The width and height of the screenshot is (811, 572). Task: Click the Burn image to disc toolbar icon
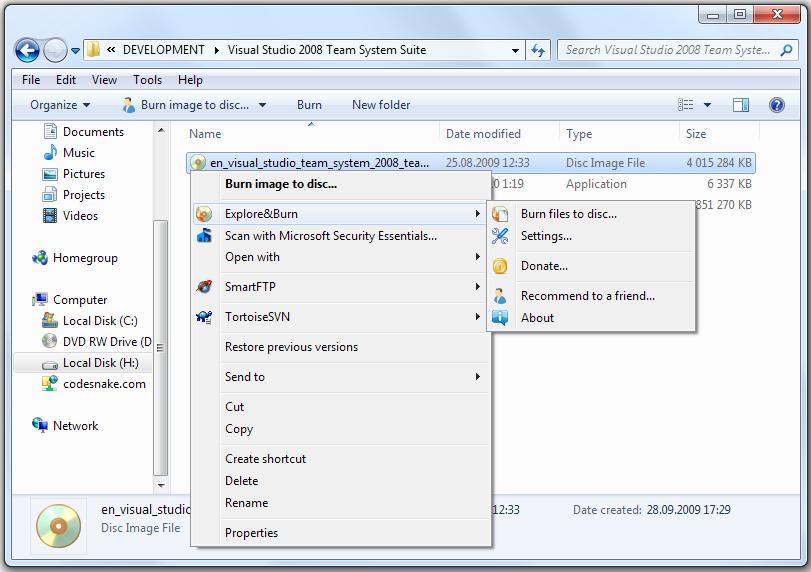[128, 105]
